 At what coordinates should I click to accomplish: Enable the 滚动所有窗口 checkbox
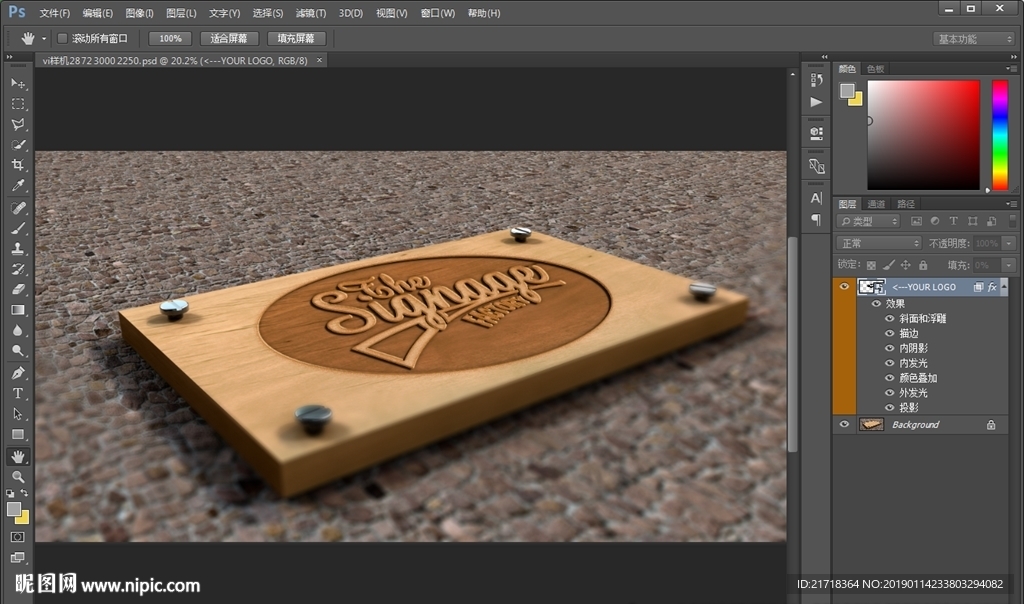[62, 39]
